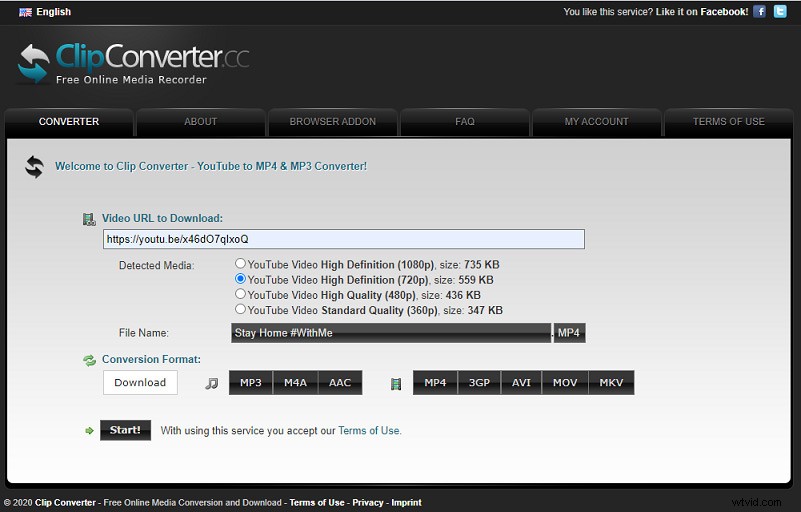The height and width of the screenshot is (512, 801).
Task: Select the 480p High Quality option
Action: (240, 294)
